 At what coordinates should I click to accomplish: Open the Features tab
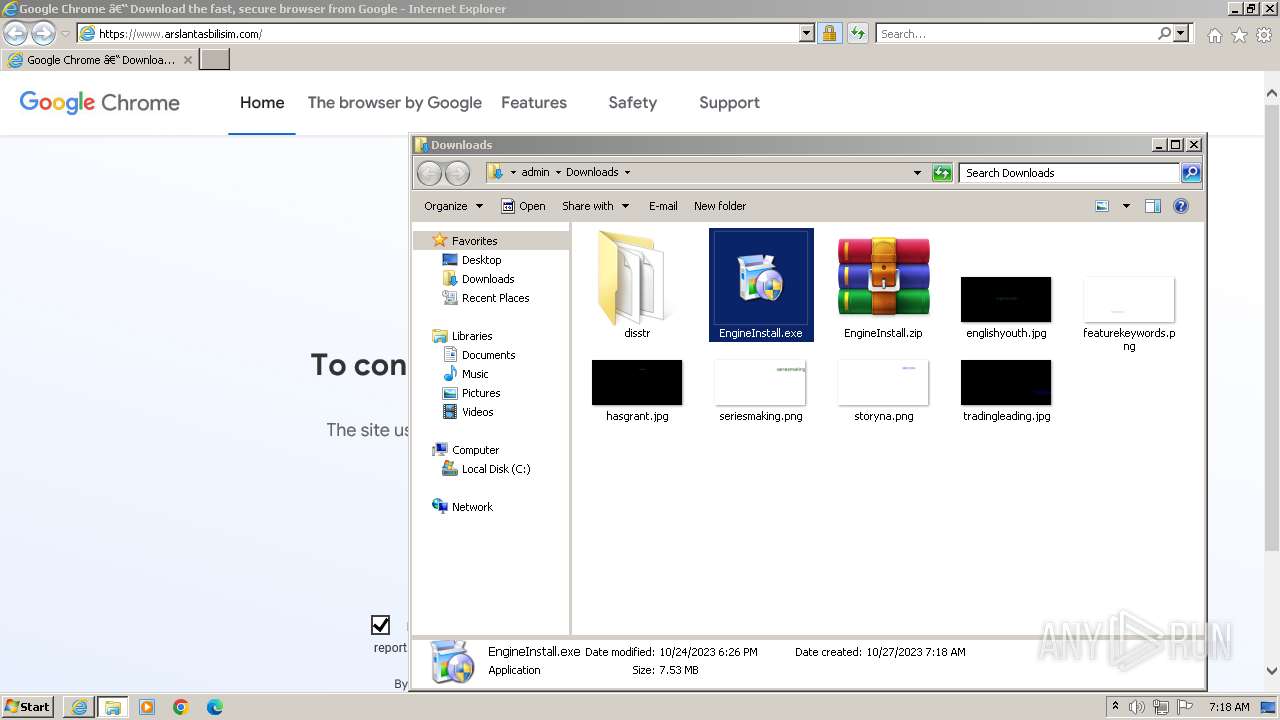pos(534,102)
